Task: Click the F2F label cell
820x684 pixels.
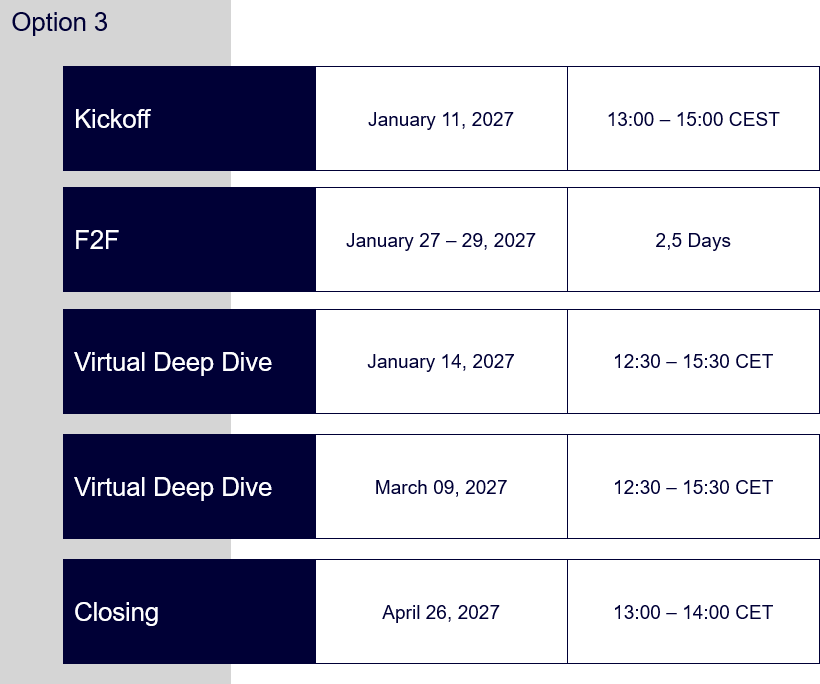Action: [x=189, y=240]
